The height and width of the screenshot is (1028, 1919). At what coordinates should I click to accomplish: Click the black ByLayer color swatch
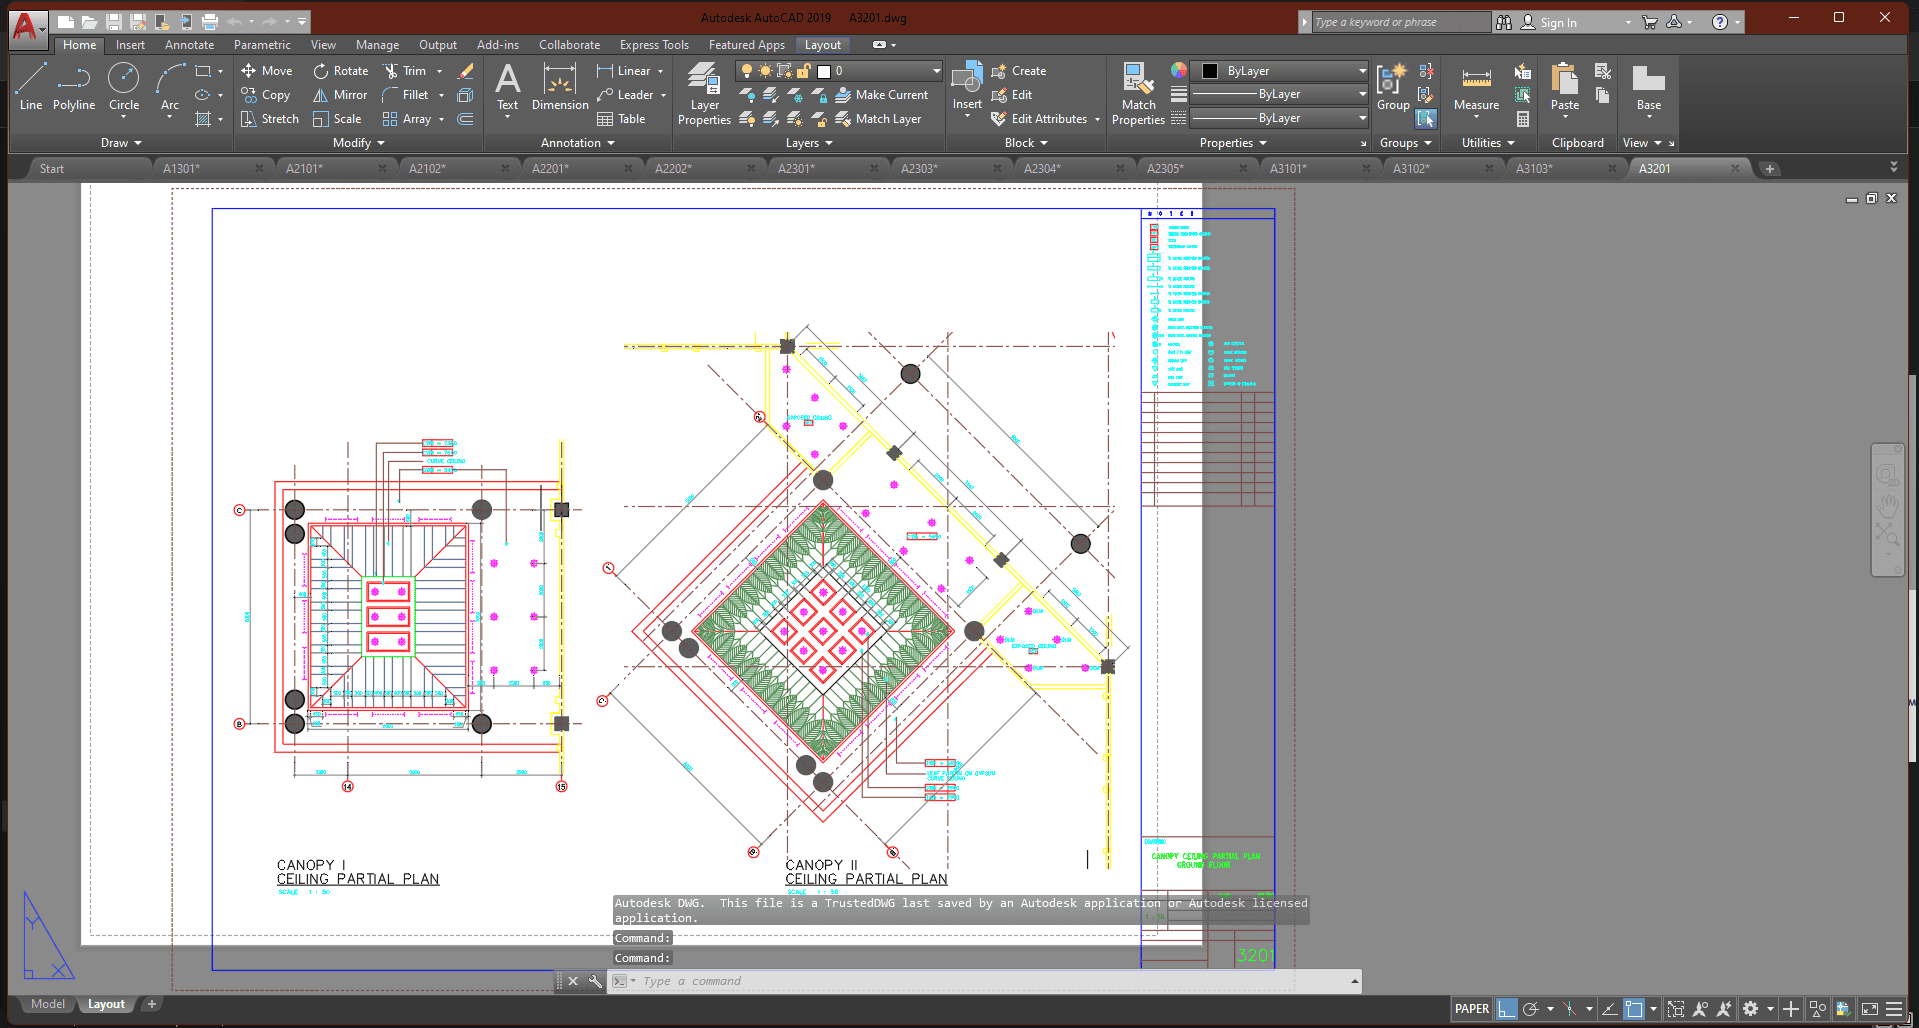[x=1210, y=71]
